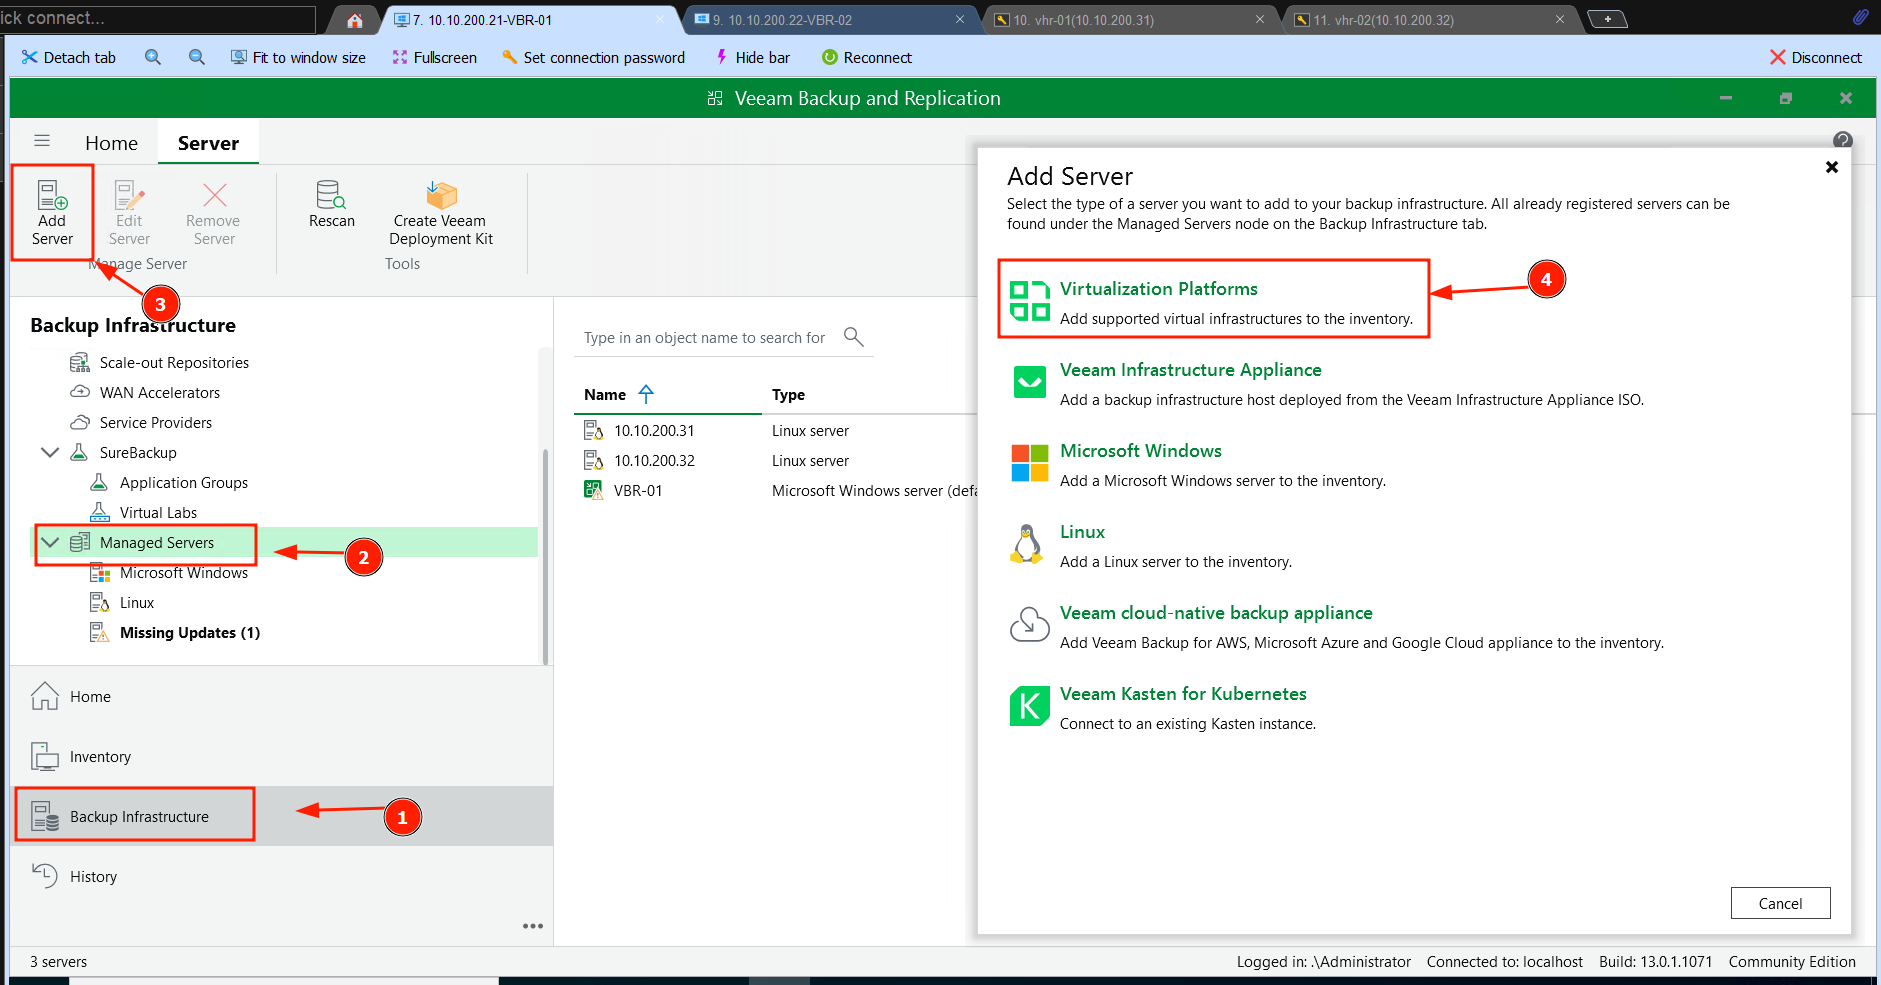Click the search magnifier icon
1881x985 pixels.
[x=853, y=337]
